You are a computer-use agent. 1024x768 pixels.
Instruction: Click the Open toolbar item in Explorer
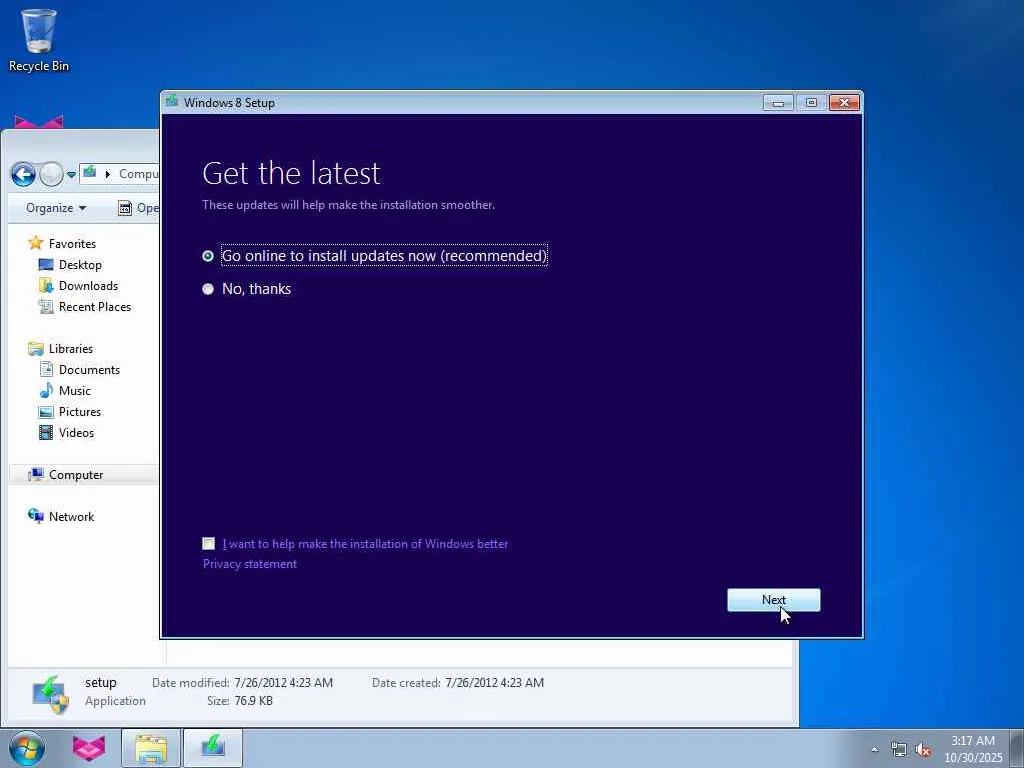coord(138,208)
